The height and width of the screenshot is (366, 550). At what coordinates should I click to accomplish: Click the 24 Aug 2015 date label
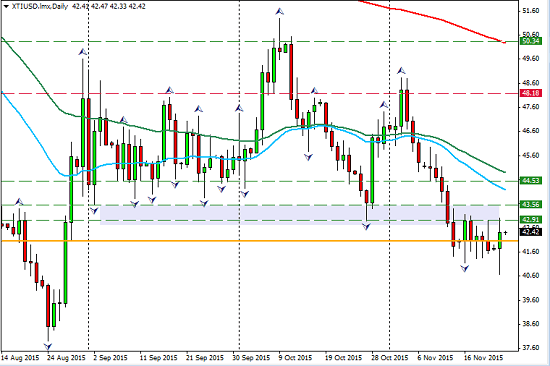[66, 358]
